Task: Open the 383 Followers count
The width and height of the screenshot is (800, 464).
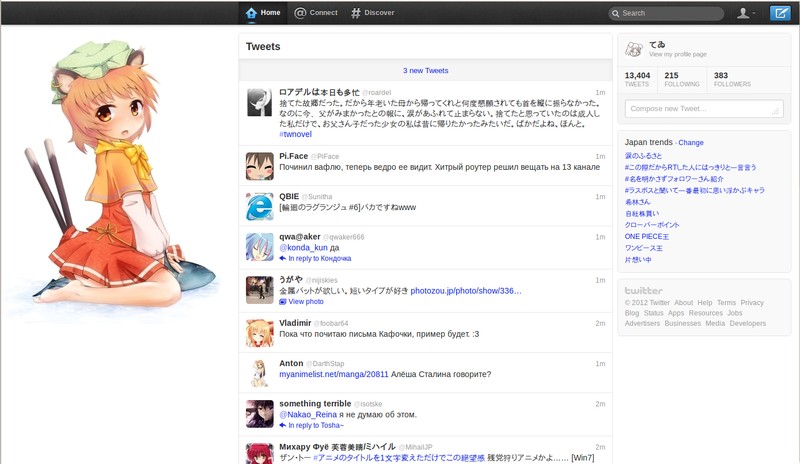Action: (x=732, y=79)
